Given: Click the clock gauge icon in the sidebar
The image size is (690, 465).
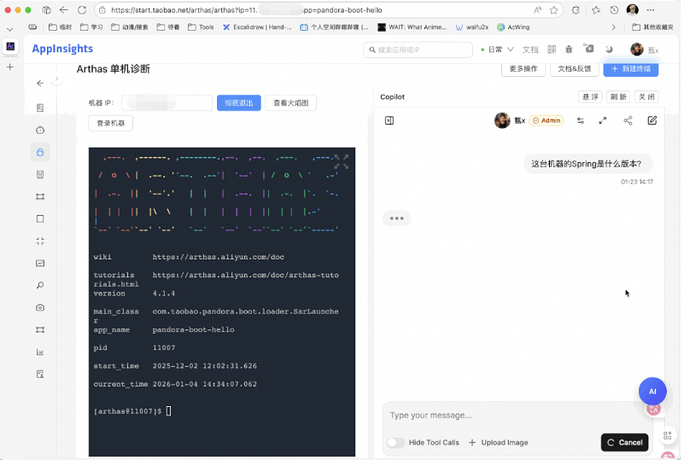Looking at the screenshot, I should tap(40, 130).
